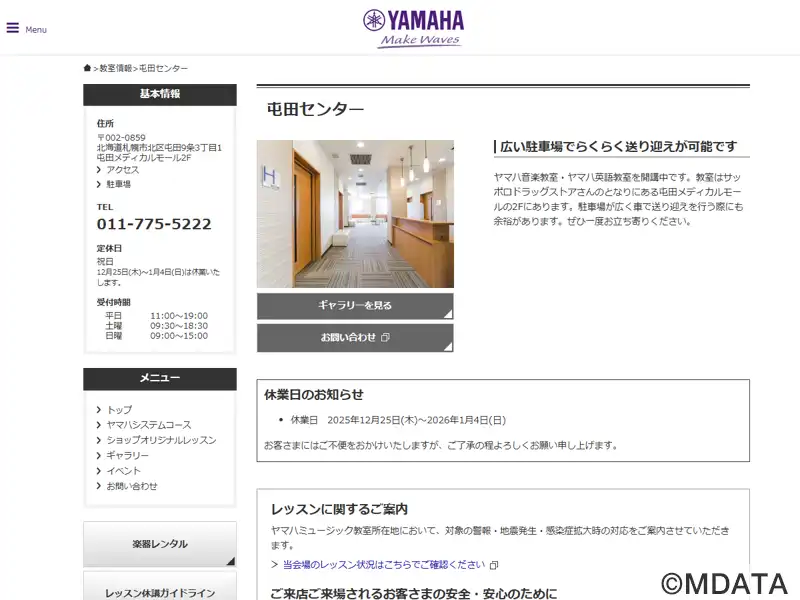Click weekday hours 11:00～19:00
Image resolution: width=800 pixels, height=600 pixels.
[x=179, y=316]
